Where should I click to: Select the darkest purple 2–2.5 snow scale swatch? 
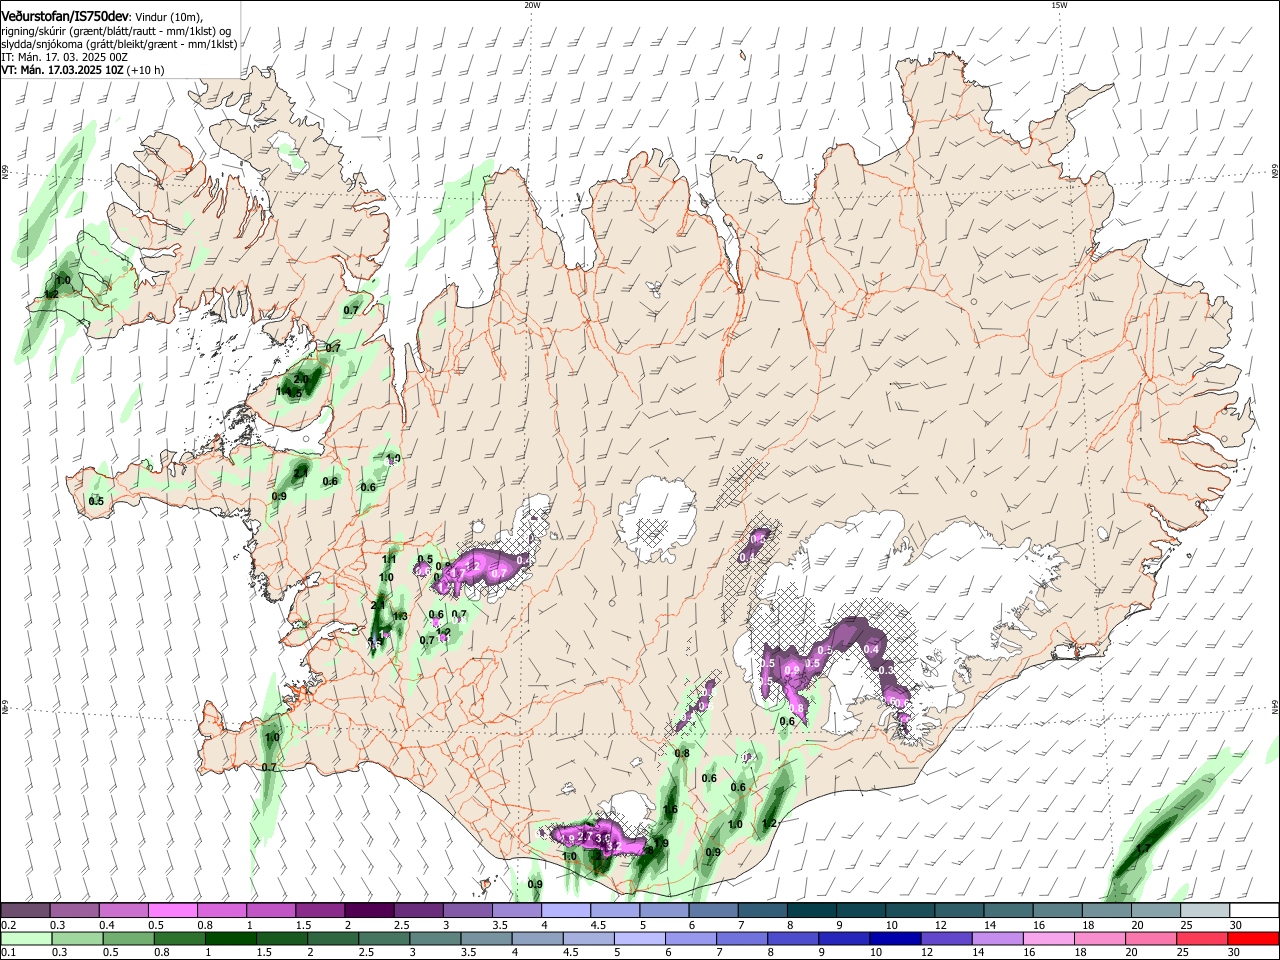coord(368,911)
